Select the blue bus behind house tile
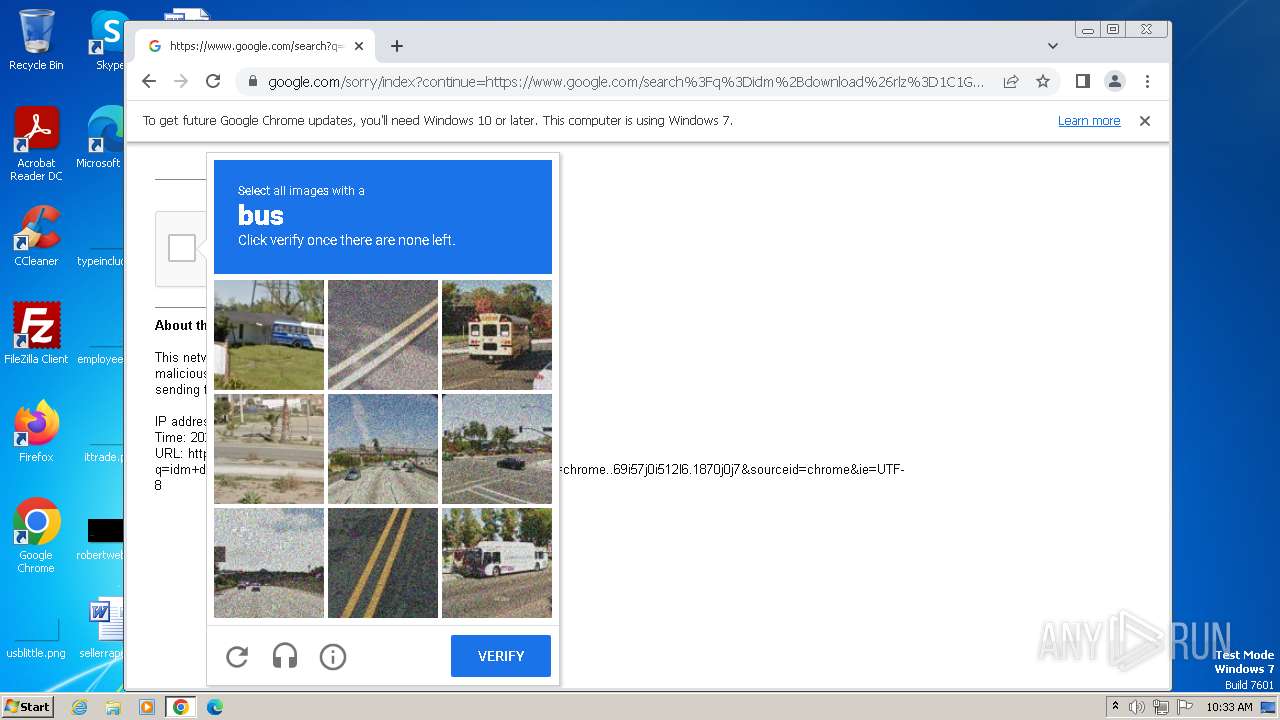 click(269, 335)
